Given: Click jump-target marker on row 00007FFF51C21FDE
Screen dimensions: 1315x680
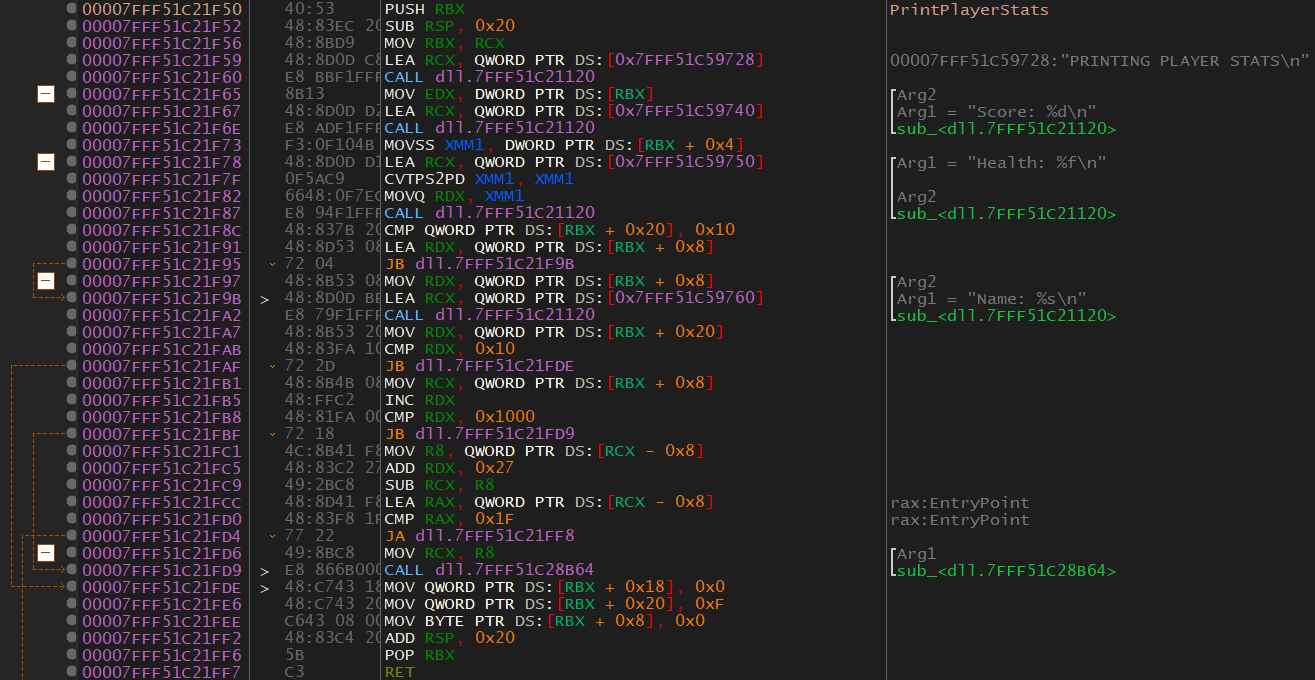Looking at the screenshot, I should click(x=265, y=588).
